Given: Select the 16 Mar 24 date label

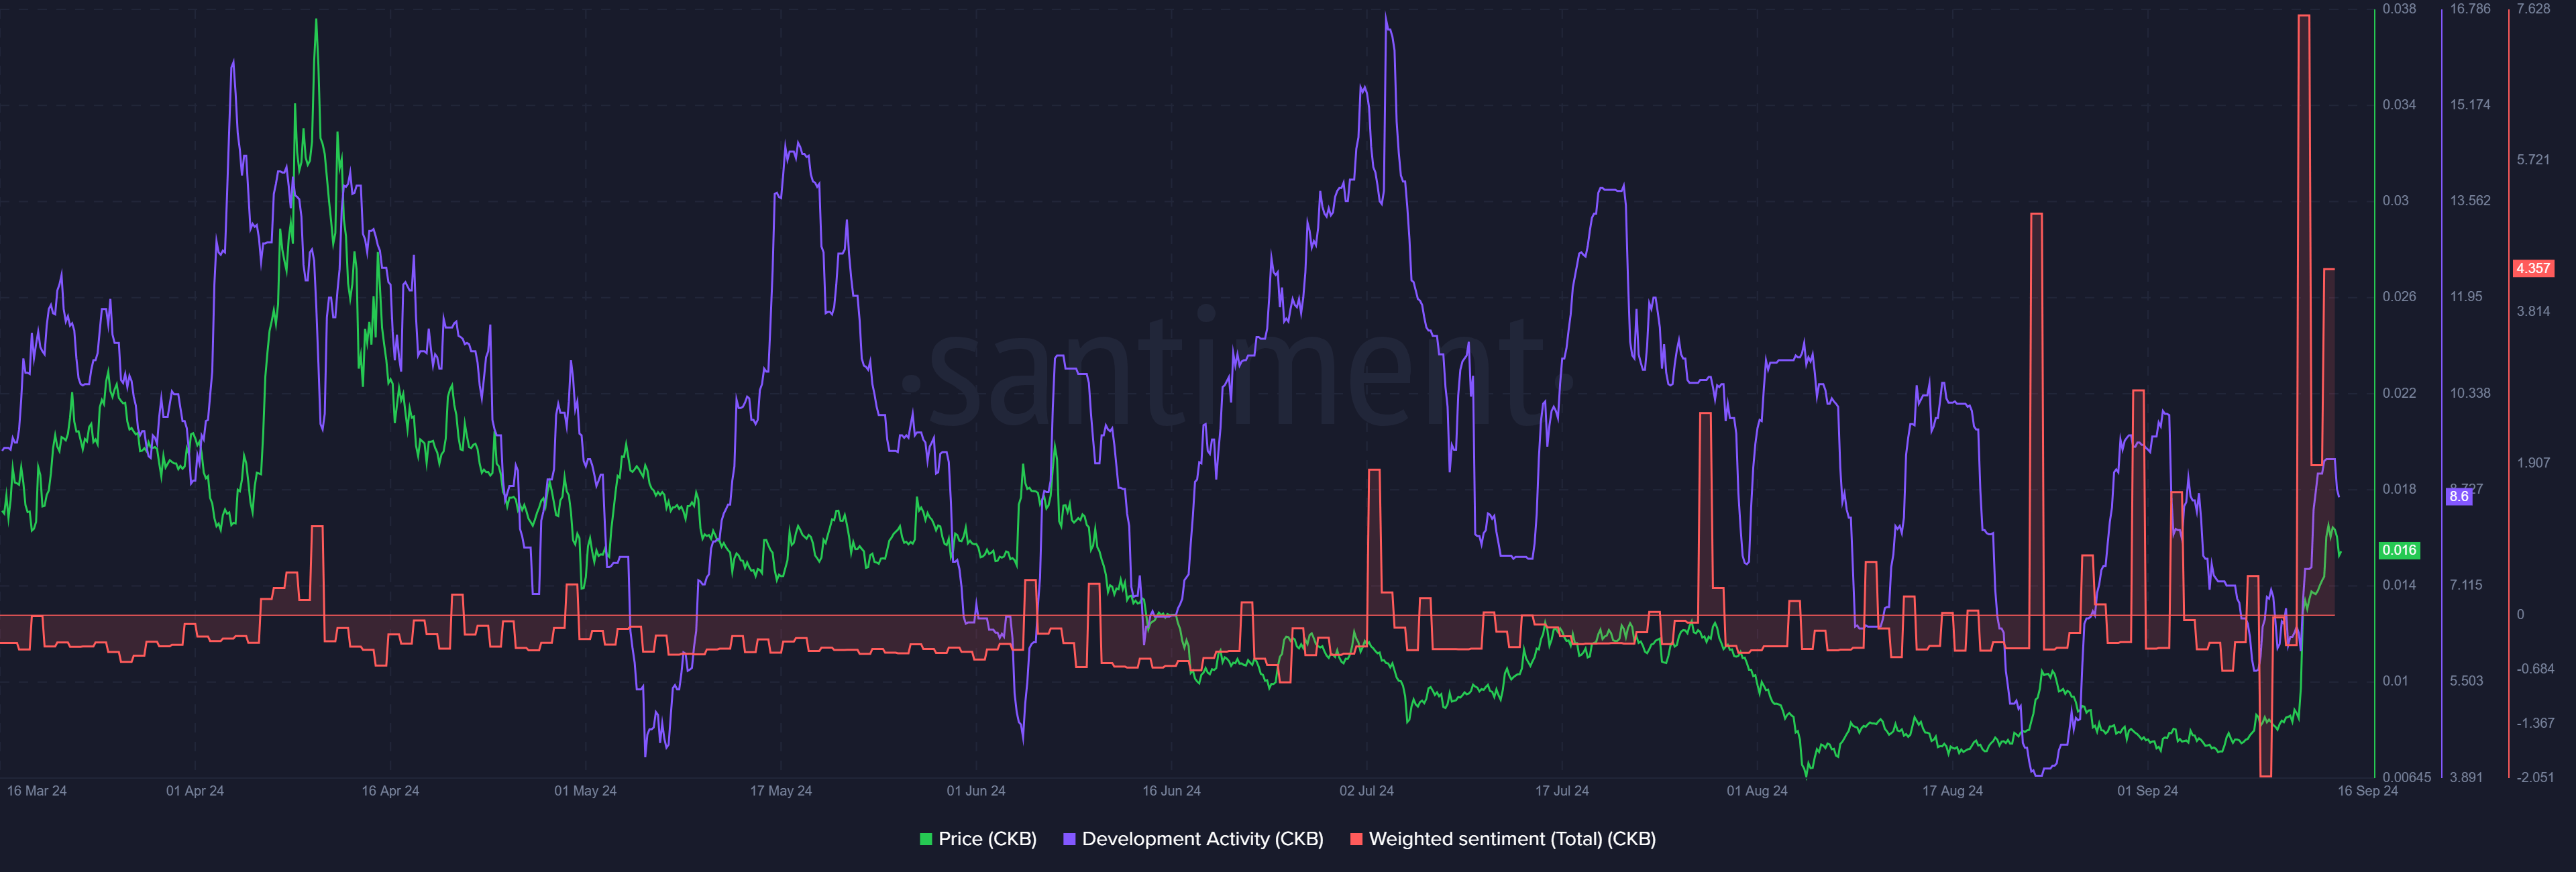Looking at the screenshot, I should click(37, 791).
